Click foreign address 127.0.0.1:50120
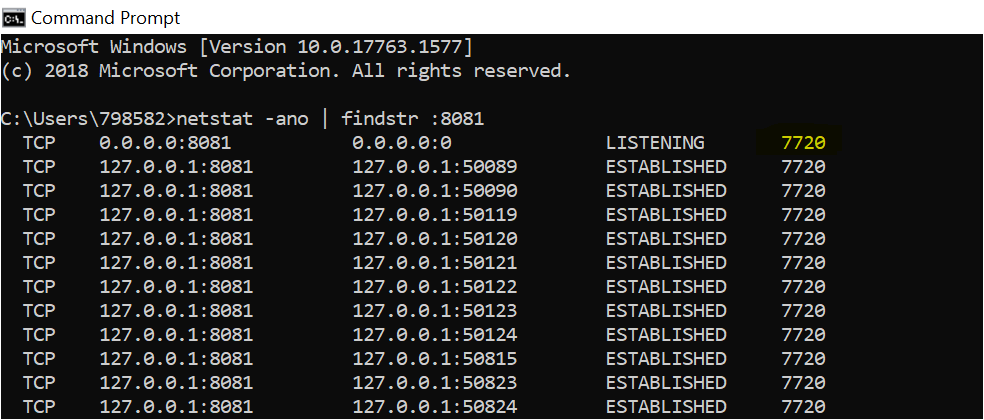The image size is (984, 420). click(435, 239)
